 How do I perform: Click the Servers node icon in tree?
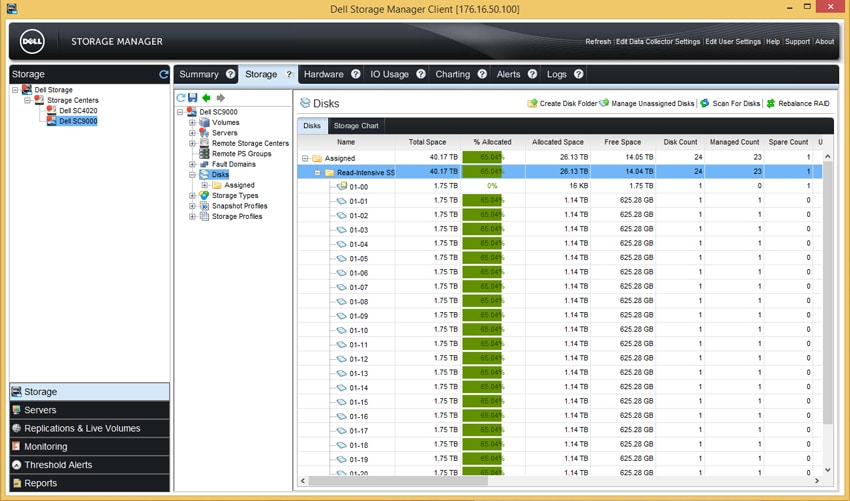[x=204, y=133]
